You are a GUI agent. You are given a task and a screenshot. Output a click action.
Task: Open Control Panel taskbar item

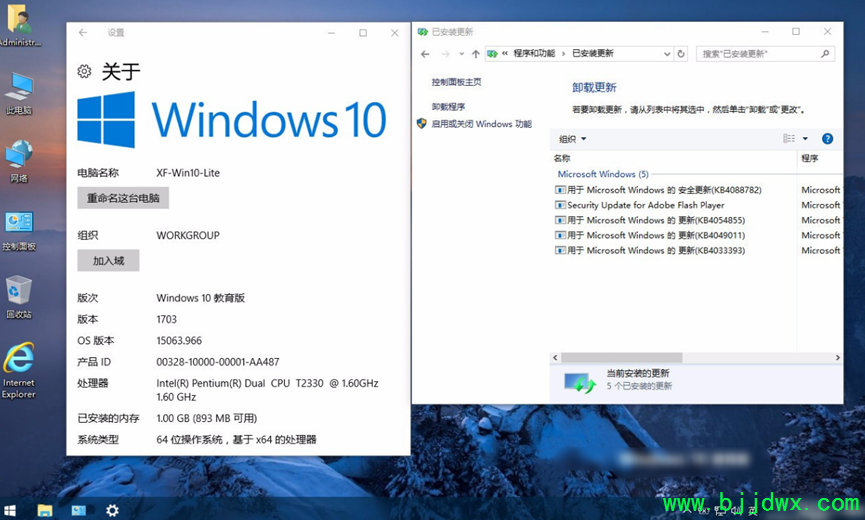tap(78, 511)
